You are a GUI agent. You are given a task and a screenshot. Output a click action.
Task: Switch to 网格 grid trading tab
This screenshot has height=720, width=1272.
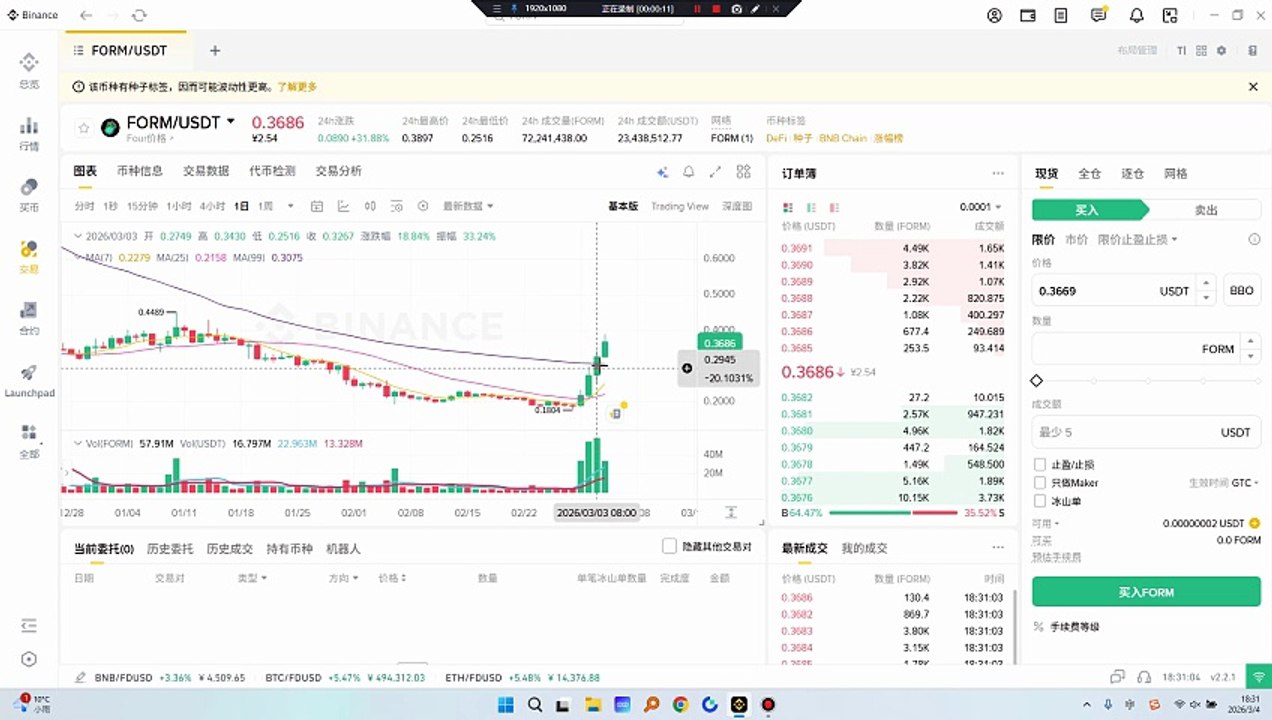tap(1176, 173)
